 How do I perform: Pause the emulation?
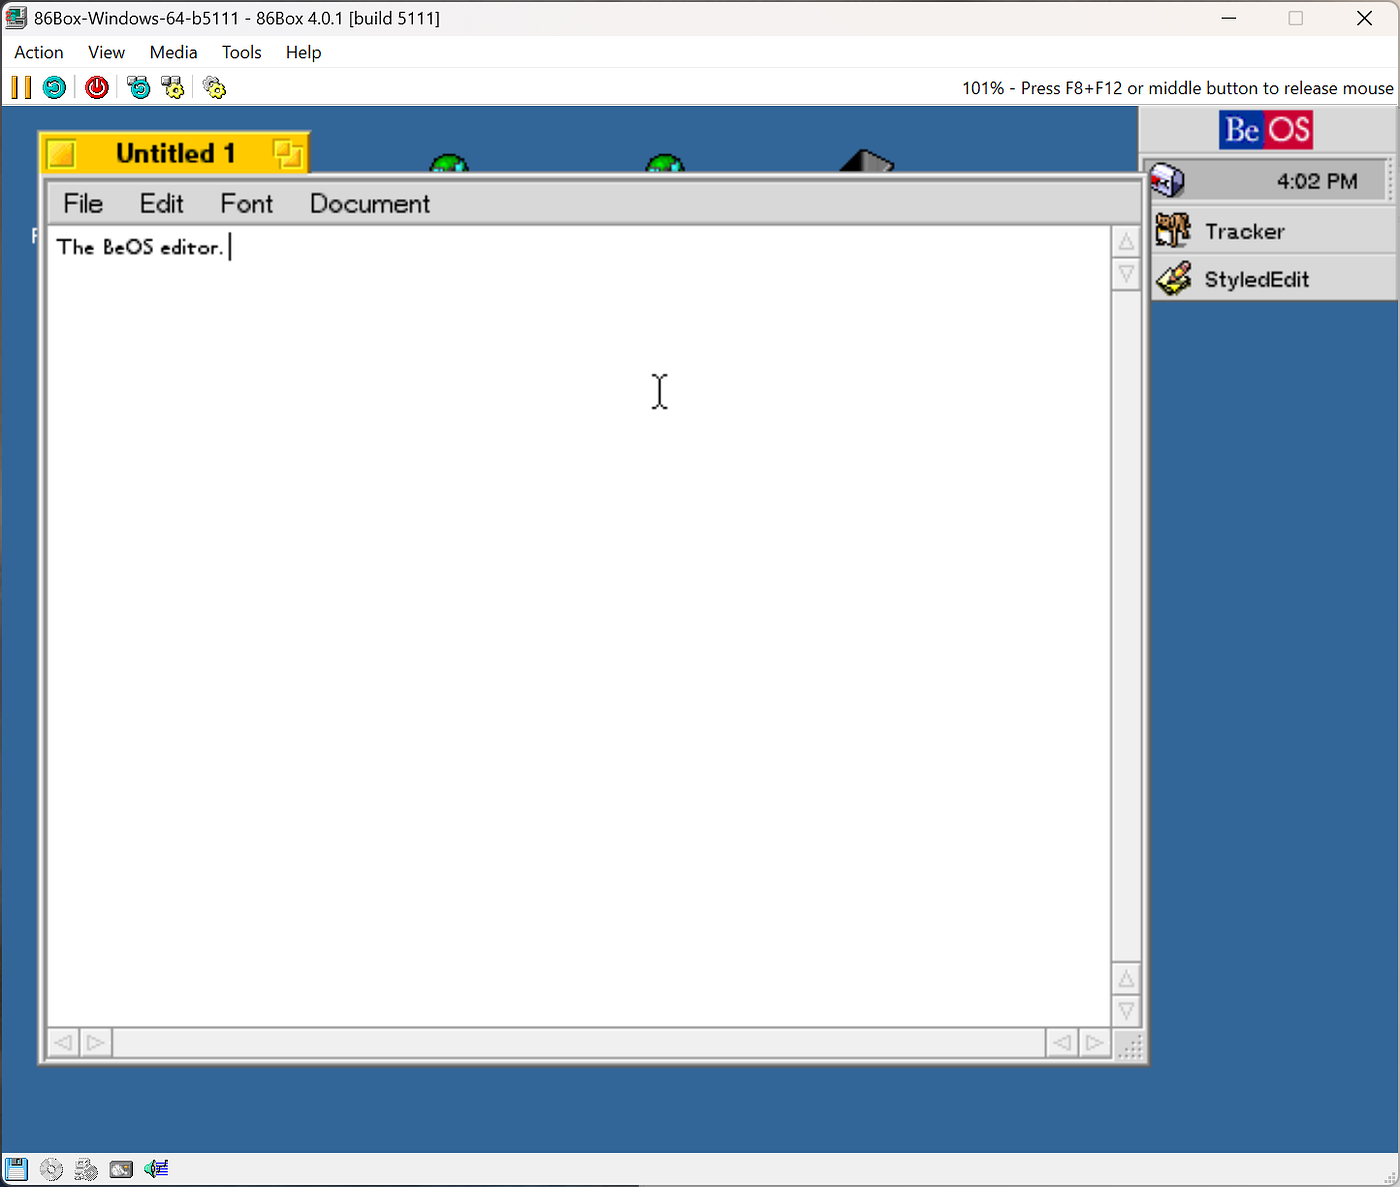pyautogui.click(x=19, y=87)
